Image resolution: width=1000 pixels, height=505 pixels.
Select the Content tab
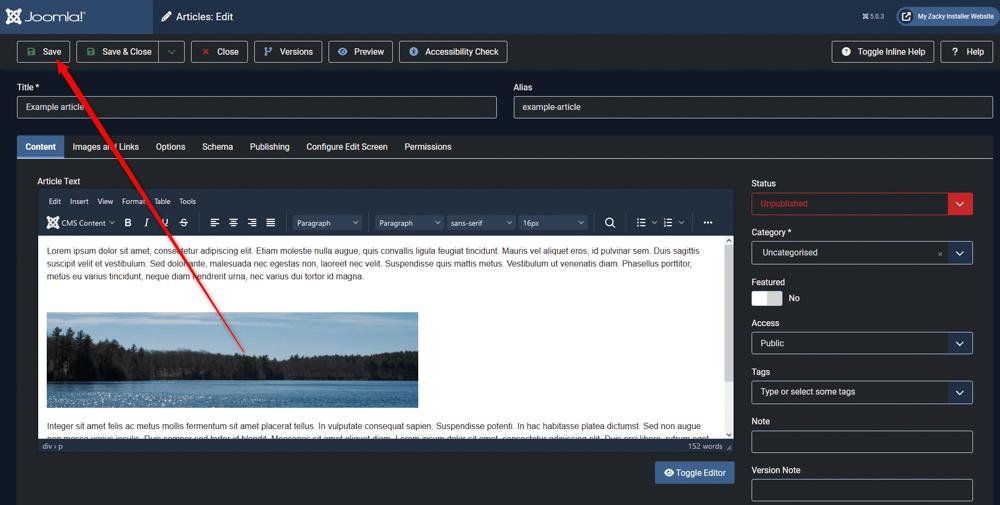point(40,147)
